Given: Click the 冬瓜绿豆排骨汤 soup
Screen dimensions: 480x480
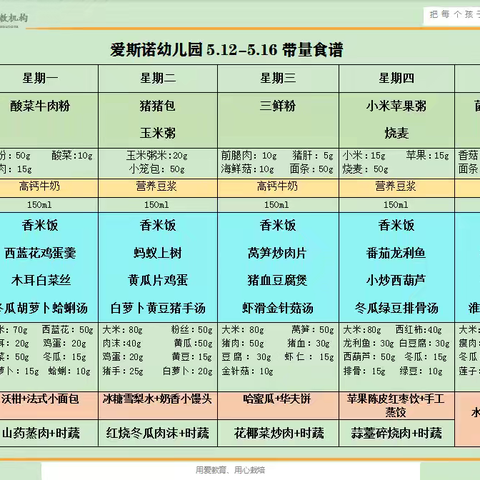Looking at the screenshot, I should click(x=396, y=308).
